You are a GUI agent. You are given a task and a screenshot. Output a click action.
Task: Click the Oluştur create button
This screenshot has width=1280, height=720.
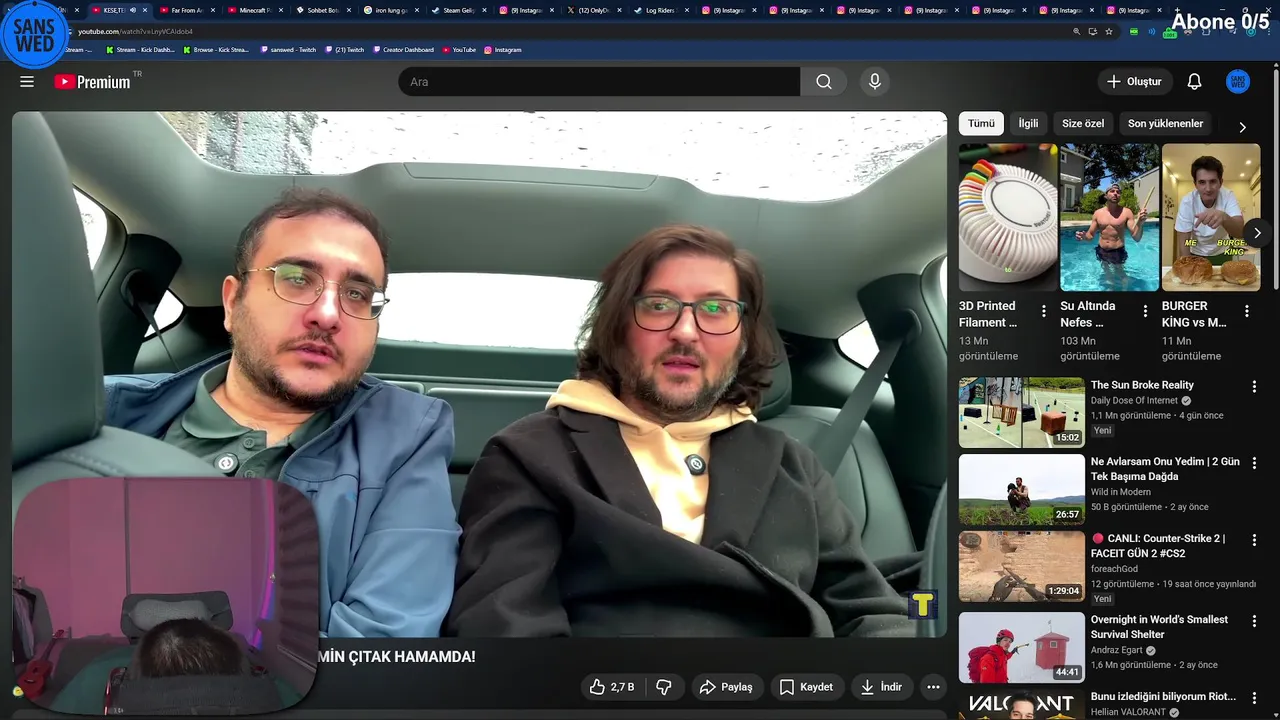click(1134, 82)
